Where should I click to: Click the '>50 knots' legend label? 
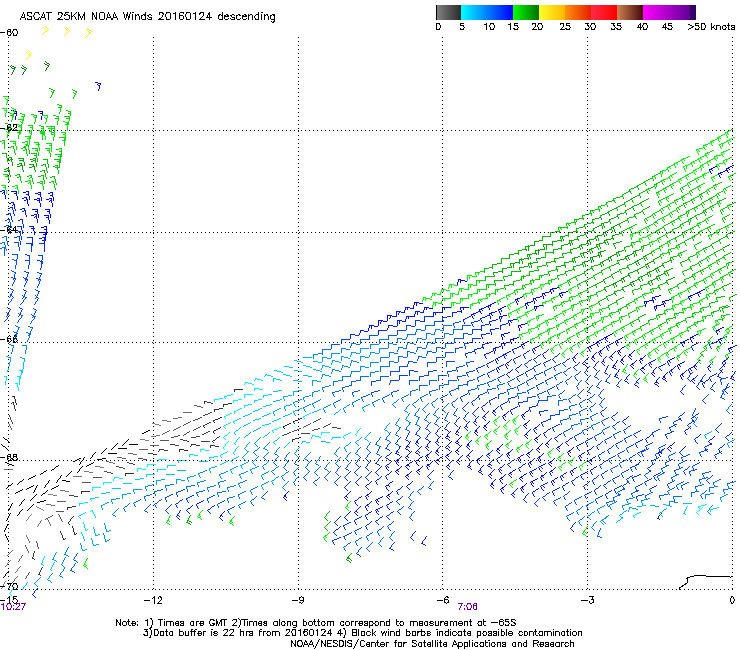pos(711,27)
